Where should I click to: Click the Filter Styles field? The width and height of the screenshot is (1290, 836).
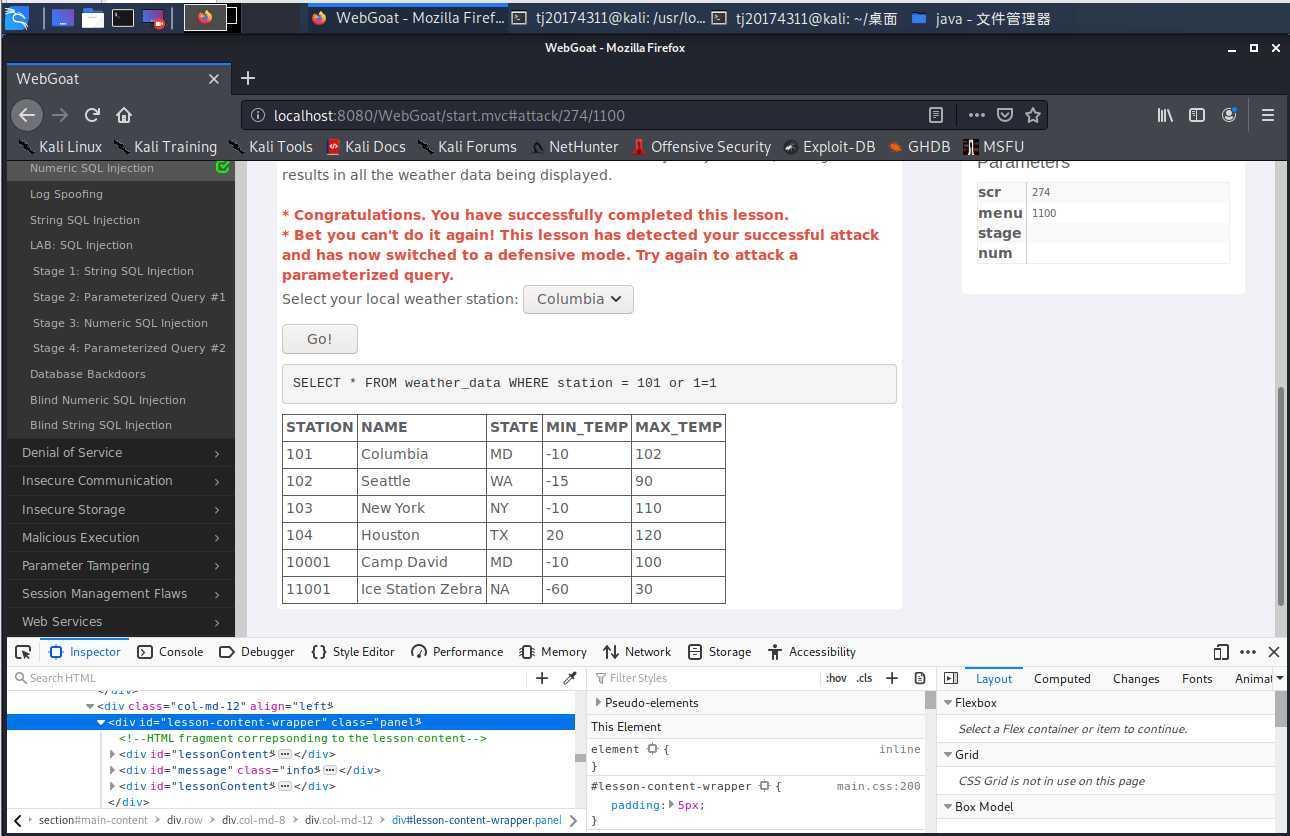705,678
